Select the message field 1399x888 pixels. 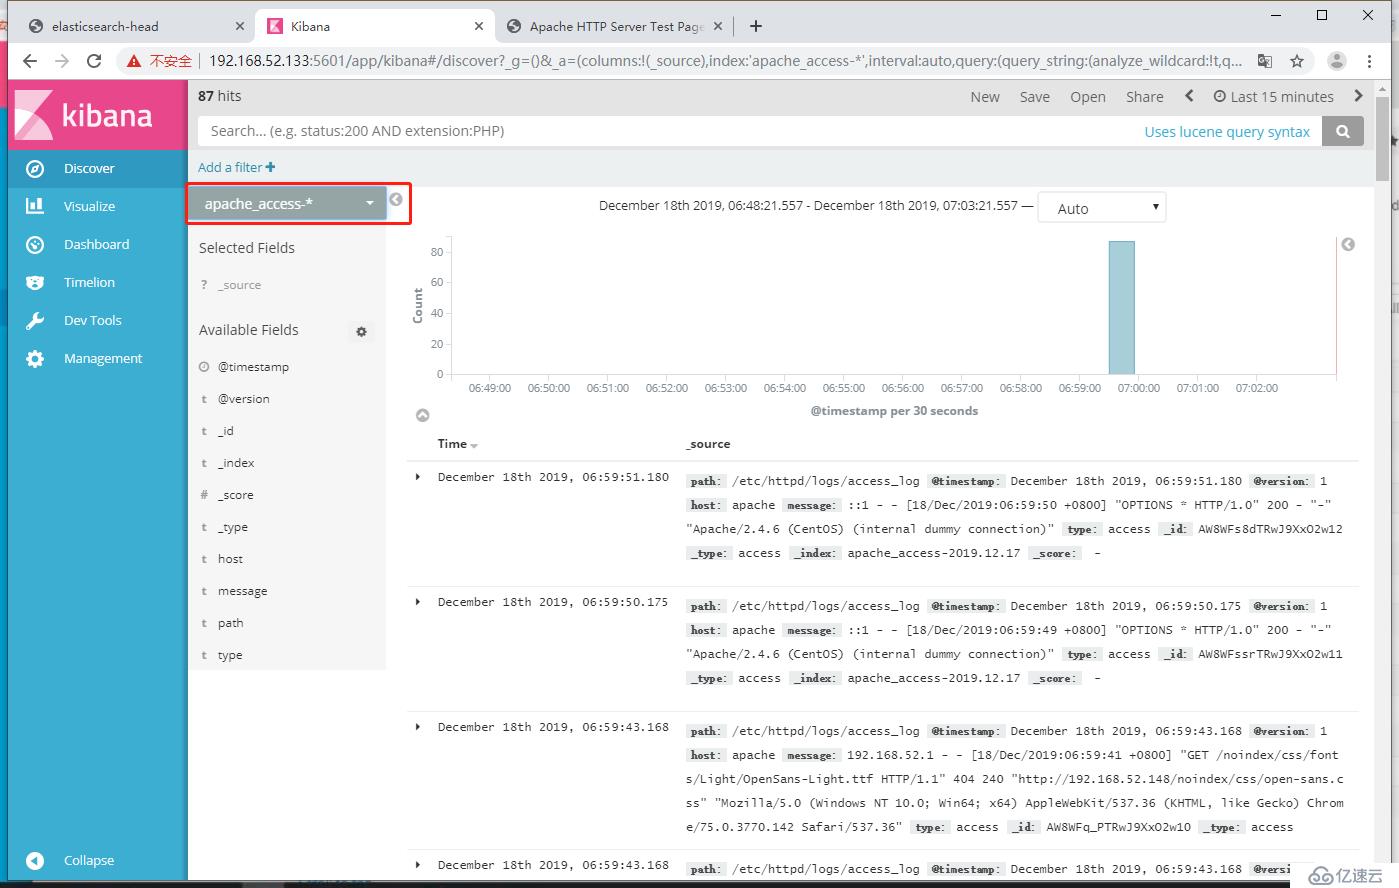point(242,591)
